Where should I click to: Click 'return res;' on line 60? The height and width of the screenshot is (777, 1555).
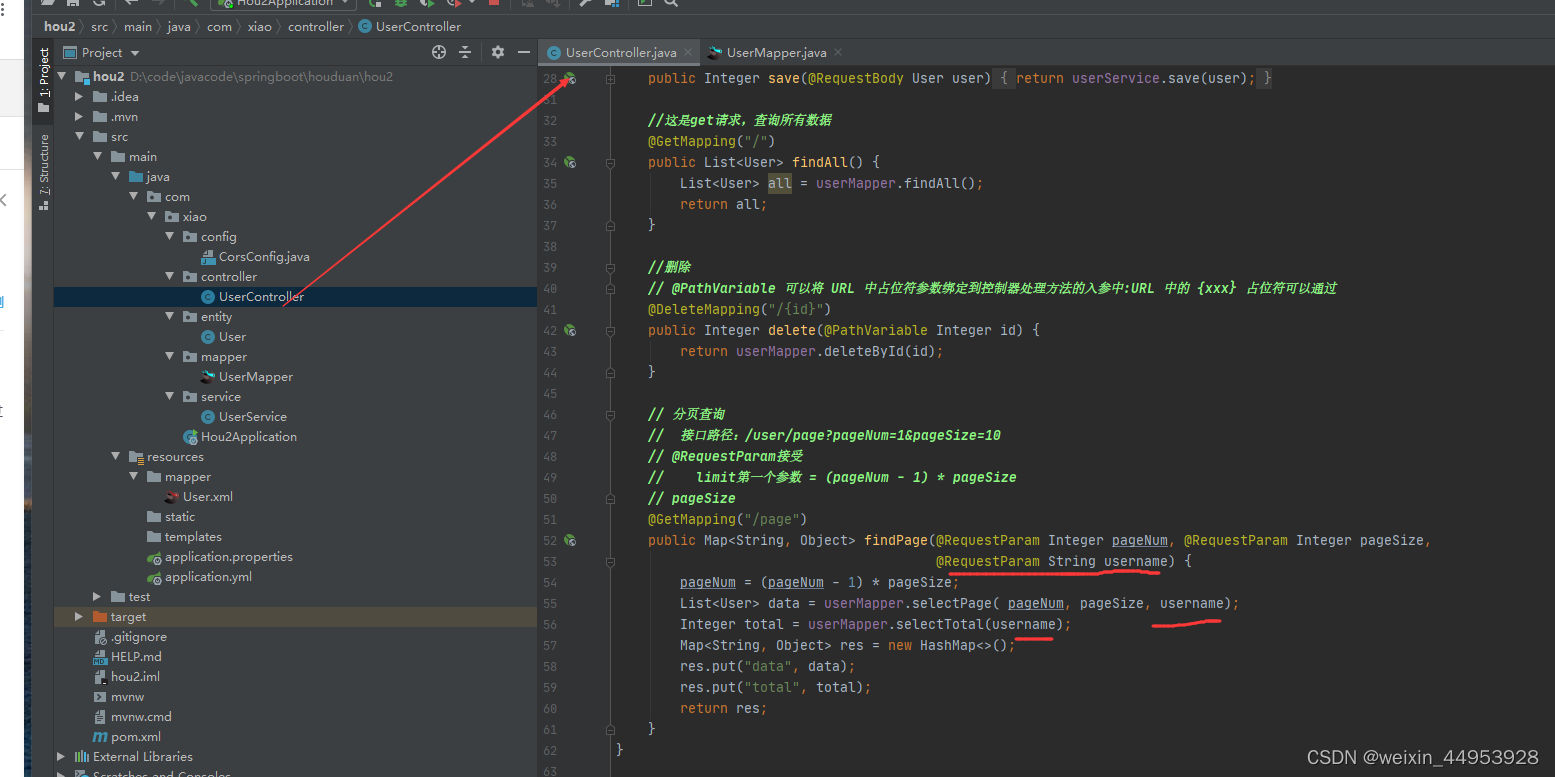click(723, 708)
